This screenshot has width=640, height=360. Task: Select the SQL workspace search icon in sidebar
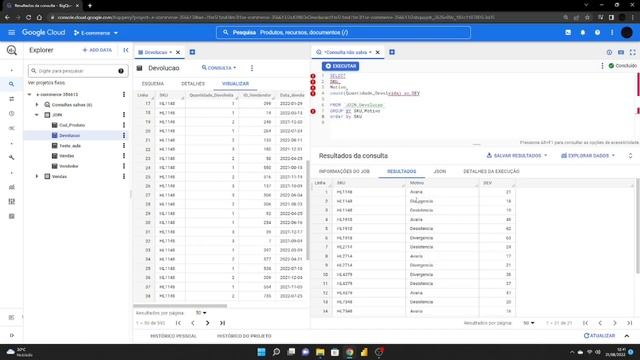click(11, 84)
